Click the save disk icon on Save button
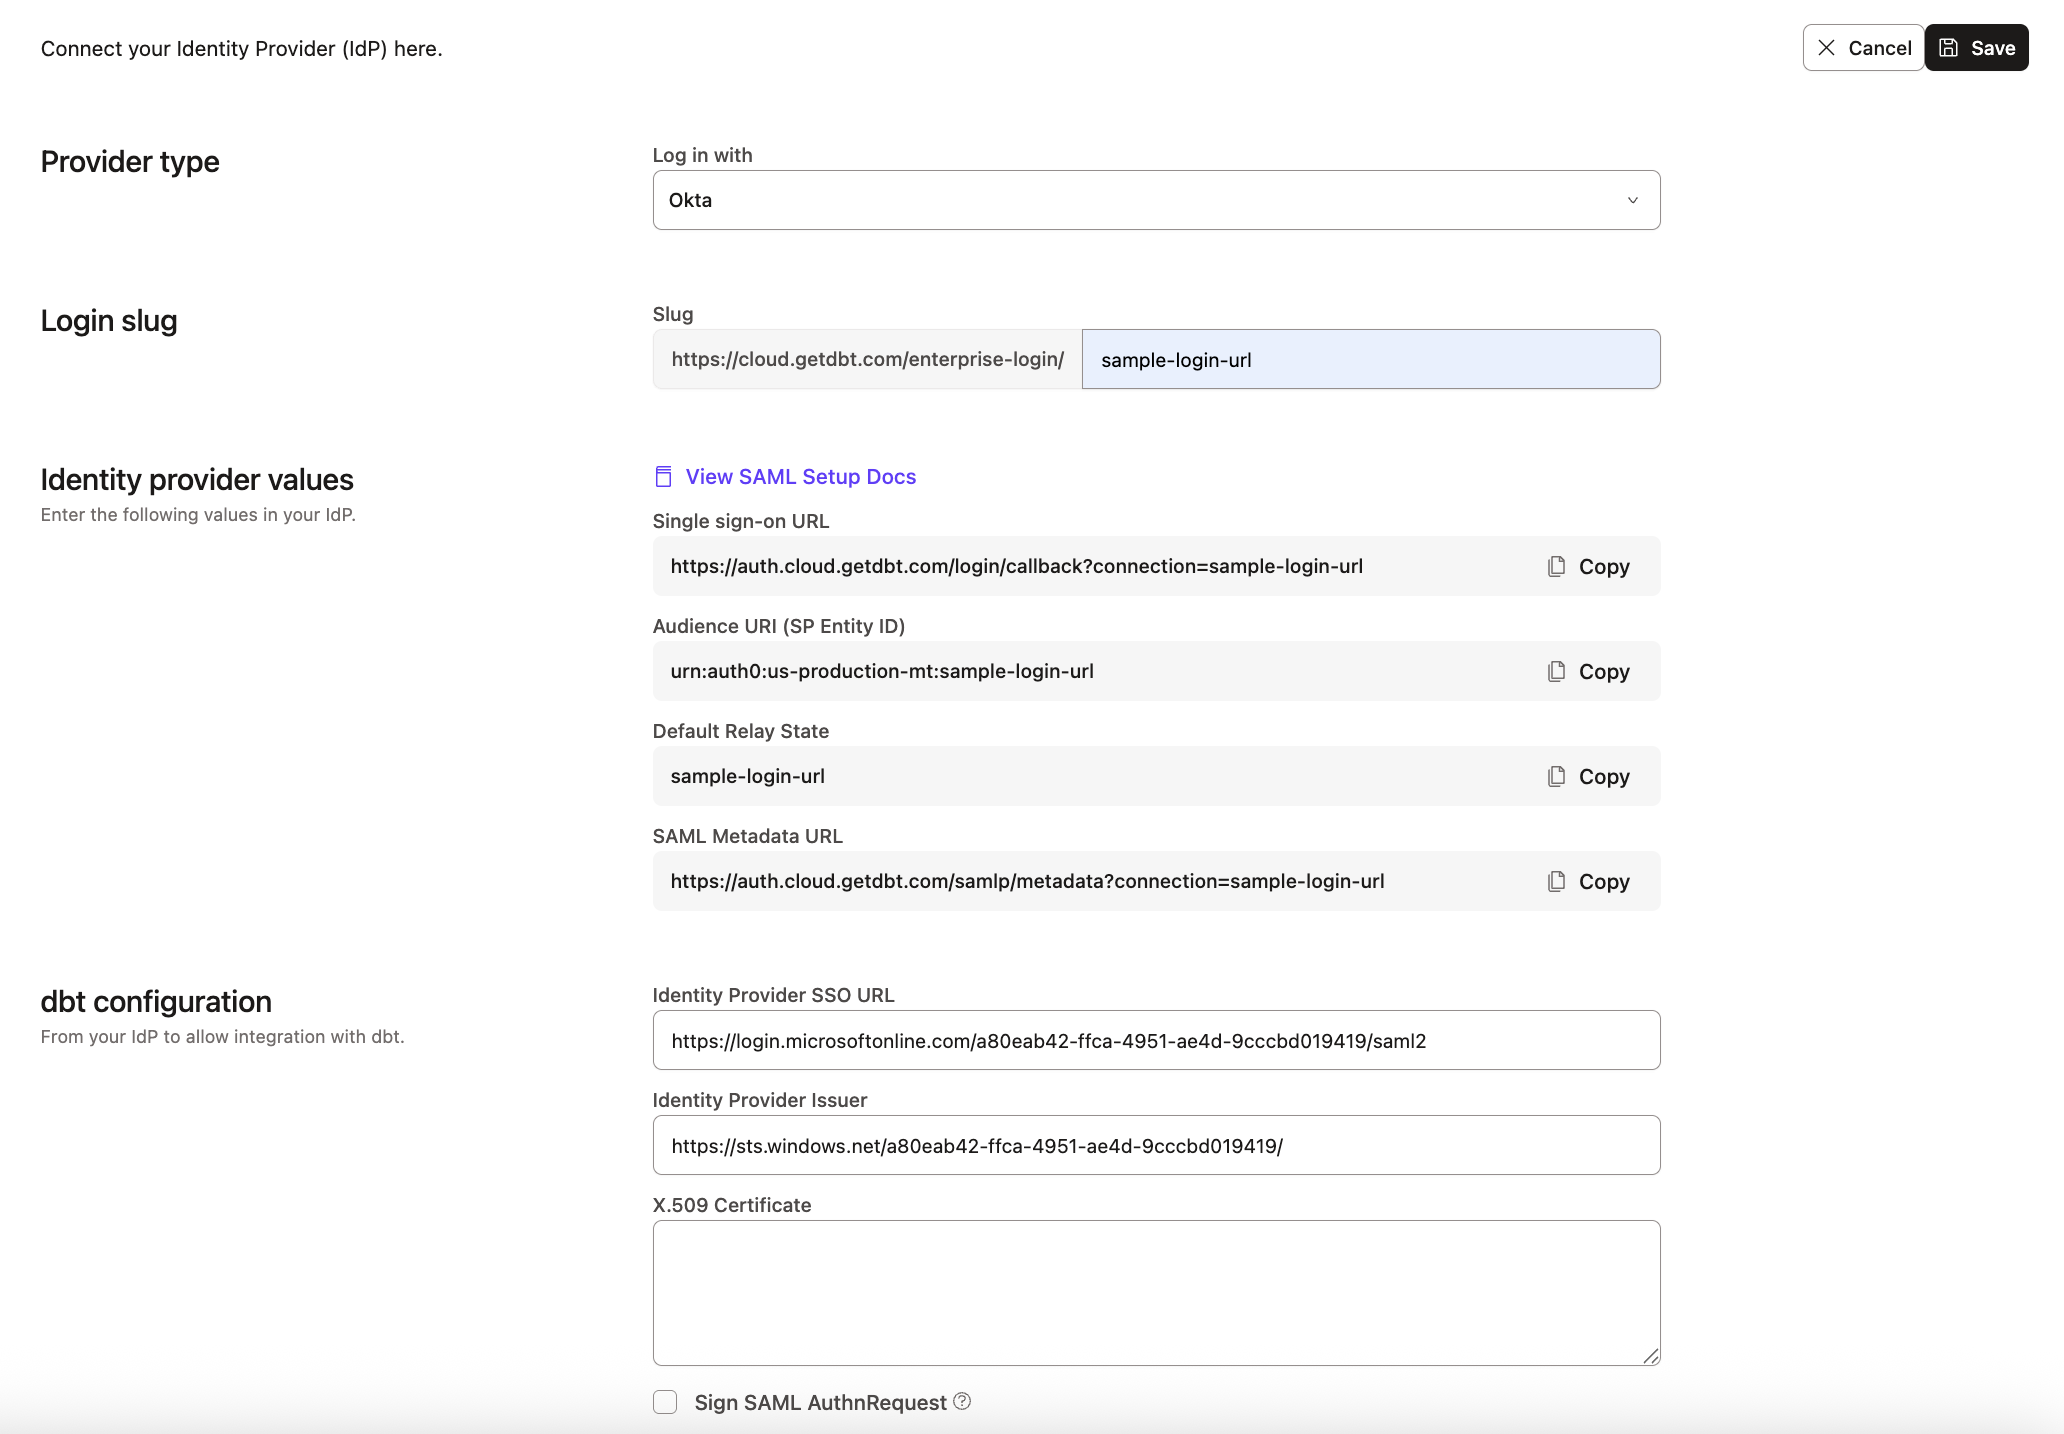This screenshot has height=1434, width=2064. point(1948,47)
